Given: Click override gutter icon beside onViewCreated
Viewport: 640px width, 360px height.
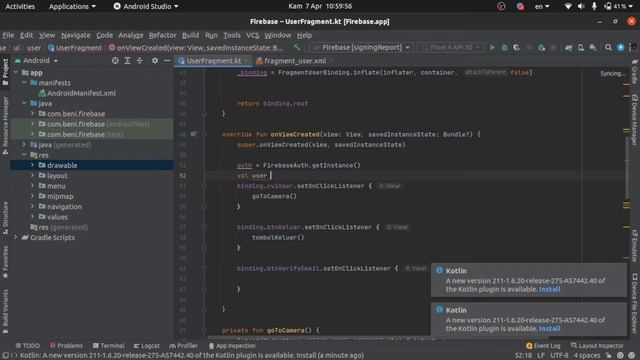Looking at the screenshot, I should (193, 134).
